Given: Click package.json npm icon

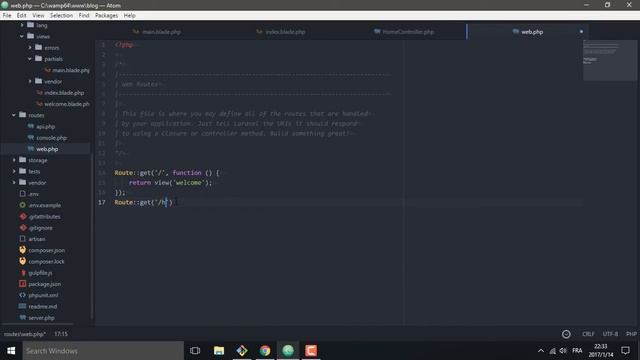Looking at the screenshot, I should pos(22,283).
